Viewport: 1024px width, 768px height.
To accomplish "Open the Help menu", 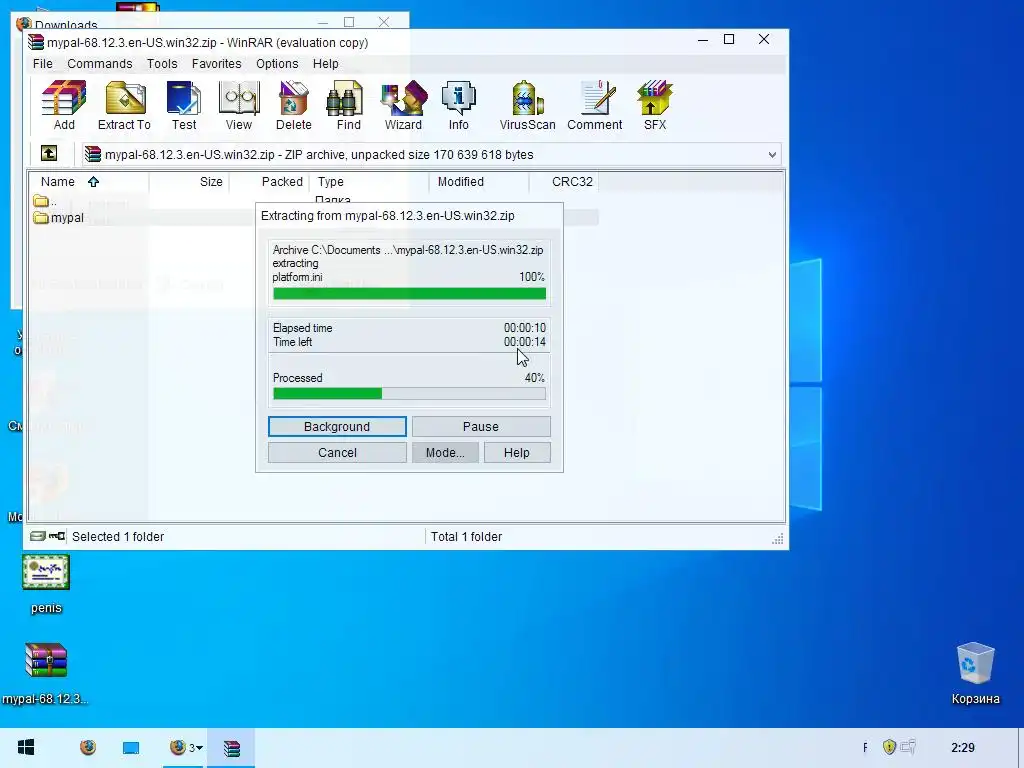I will 325,63.
